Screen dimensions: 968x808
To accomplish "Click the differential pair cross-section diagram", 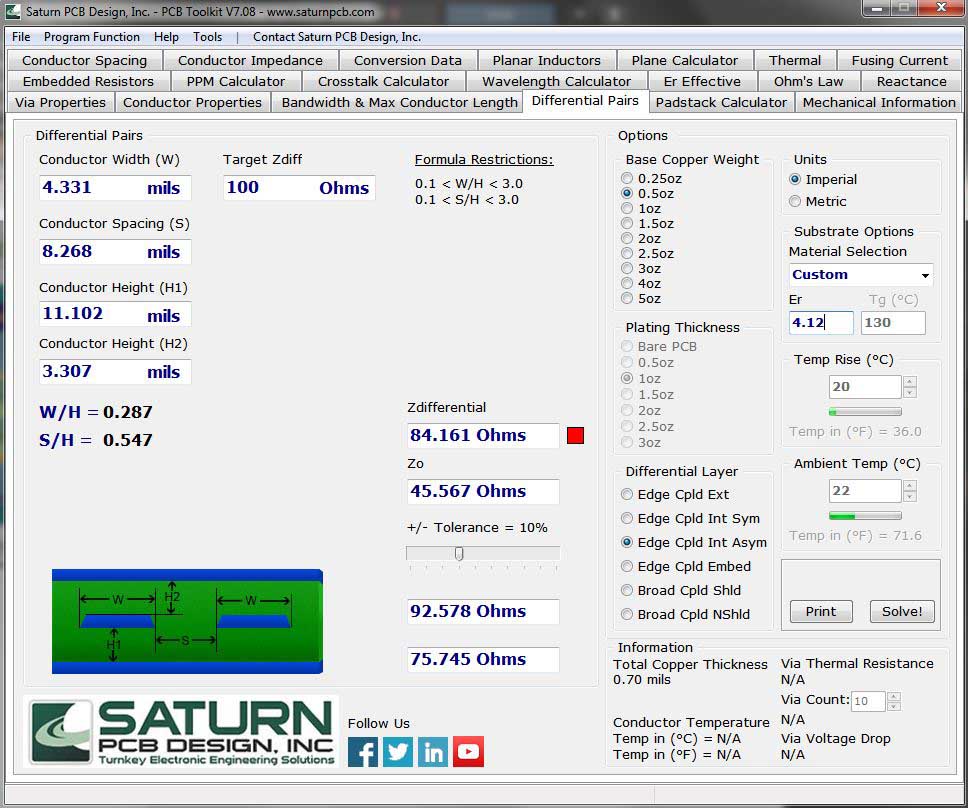I will (187, 621).
